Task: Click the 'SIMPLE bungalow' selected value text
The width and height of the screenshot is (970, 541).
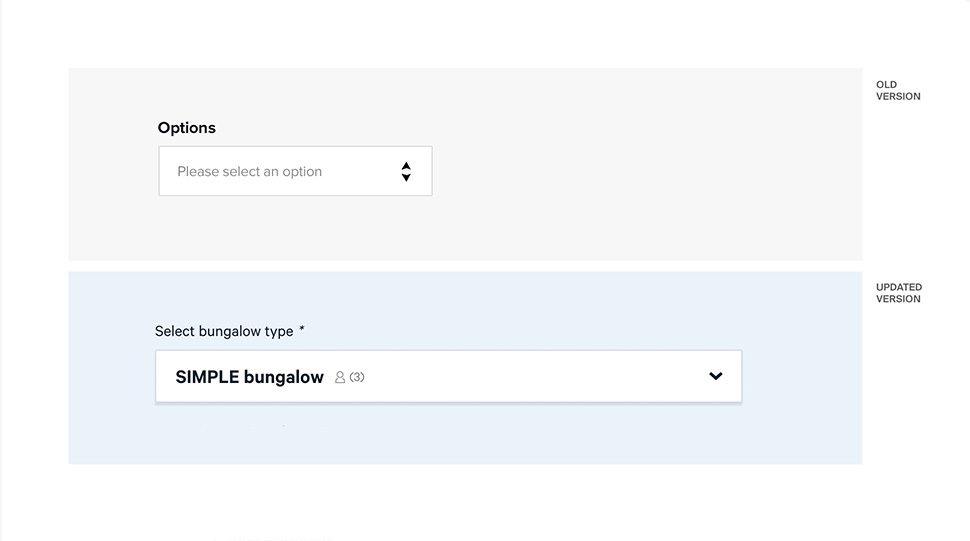Action: click(x=249, y=377)
